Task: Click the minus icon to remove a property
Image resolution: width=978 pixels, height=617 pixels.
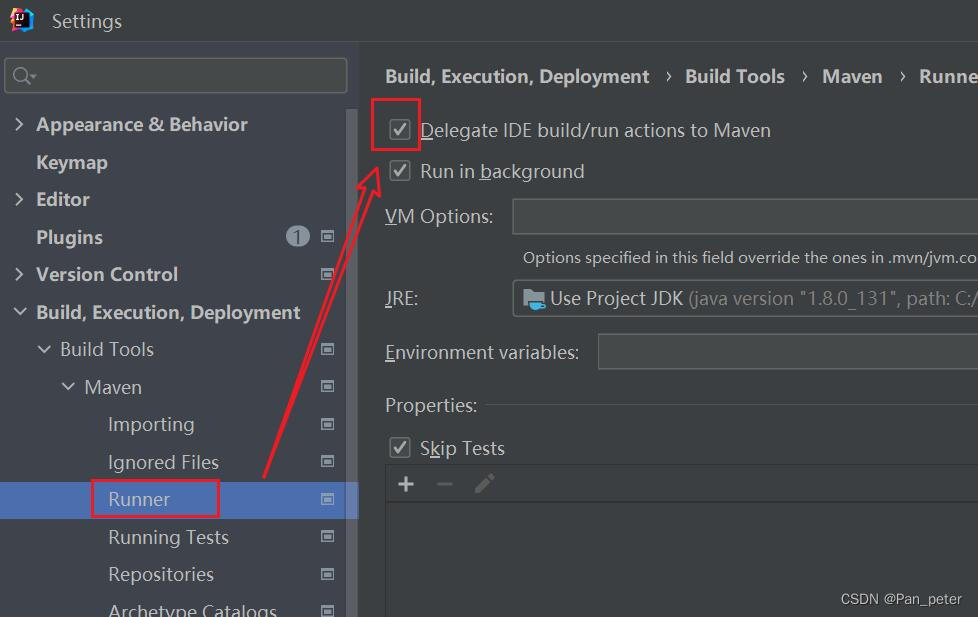Action: click(x=445, y=484)
